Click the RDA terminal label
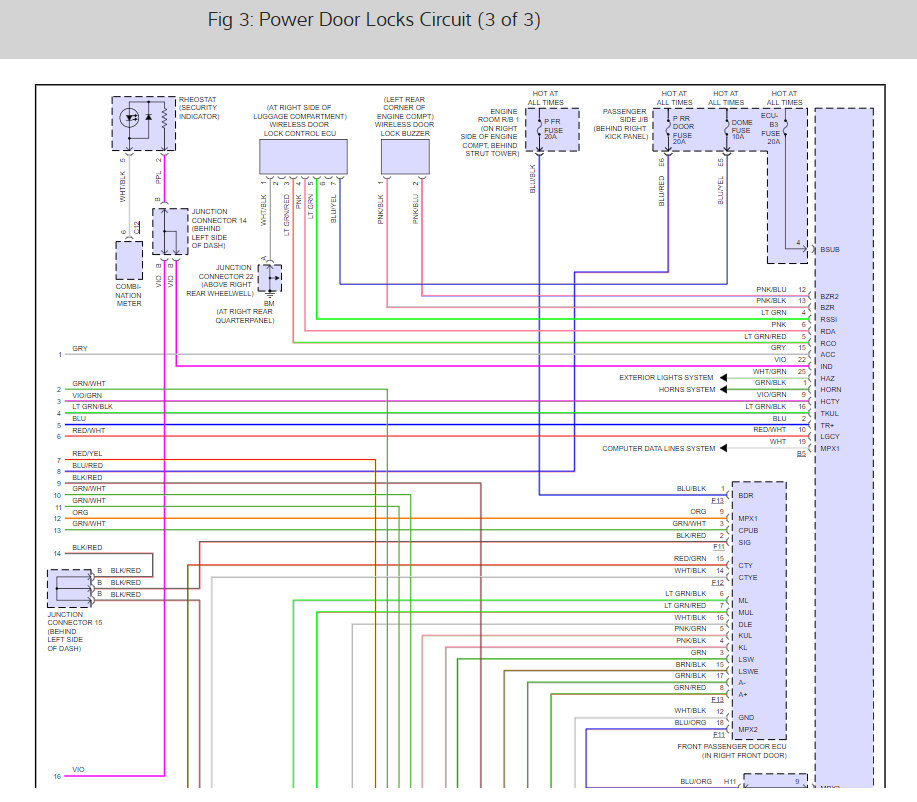 (x=828, y=332)
